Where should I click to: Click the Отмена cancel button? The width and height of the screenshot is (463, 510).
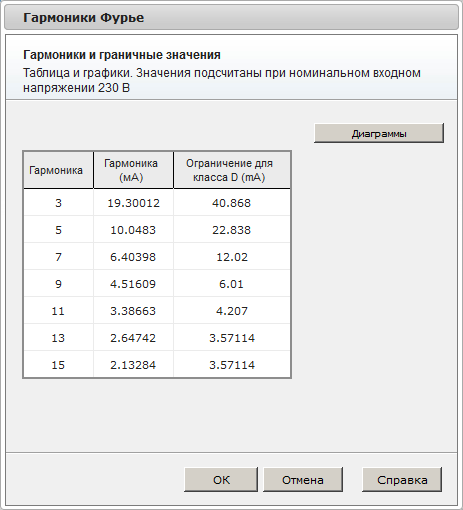click(303, 480)
